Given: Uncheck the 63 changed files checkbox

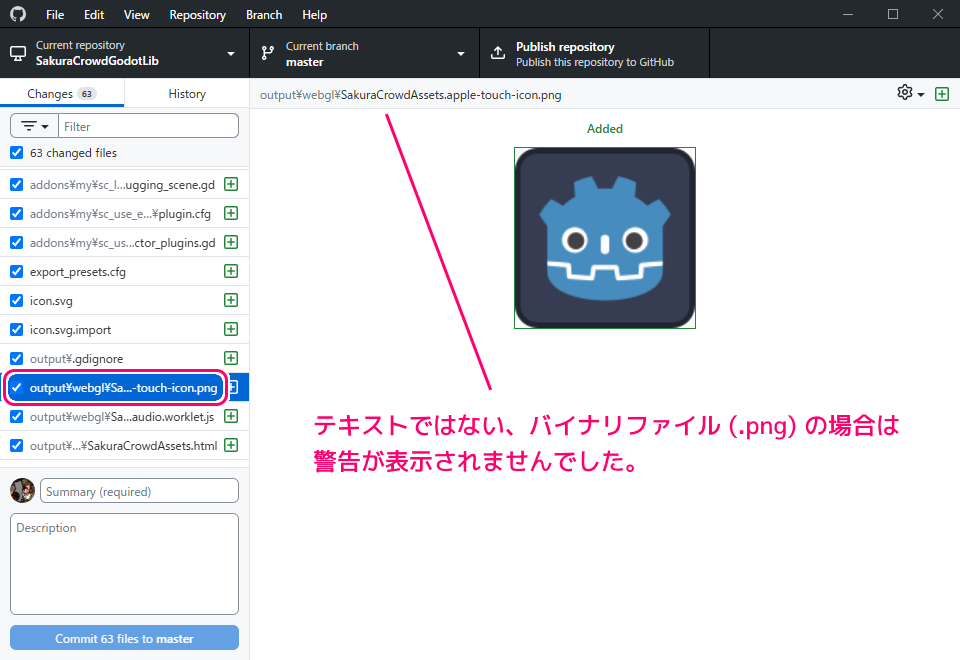Looking at the screenshot, I should [x=16, y=153].
